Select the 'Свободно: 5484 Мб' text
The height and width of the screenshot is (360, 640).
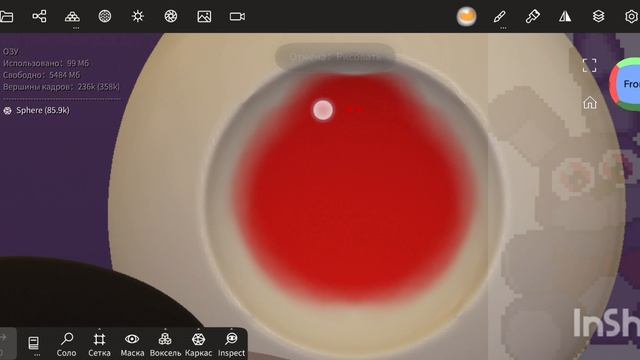42,75
